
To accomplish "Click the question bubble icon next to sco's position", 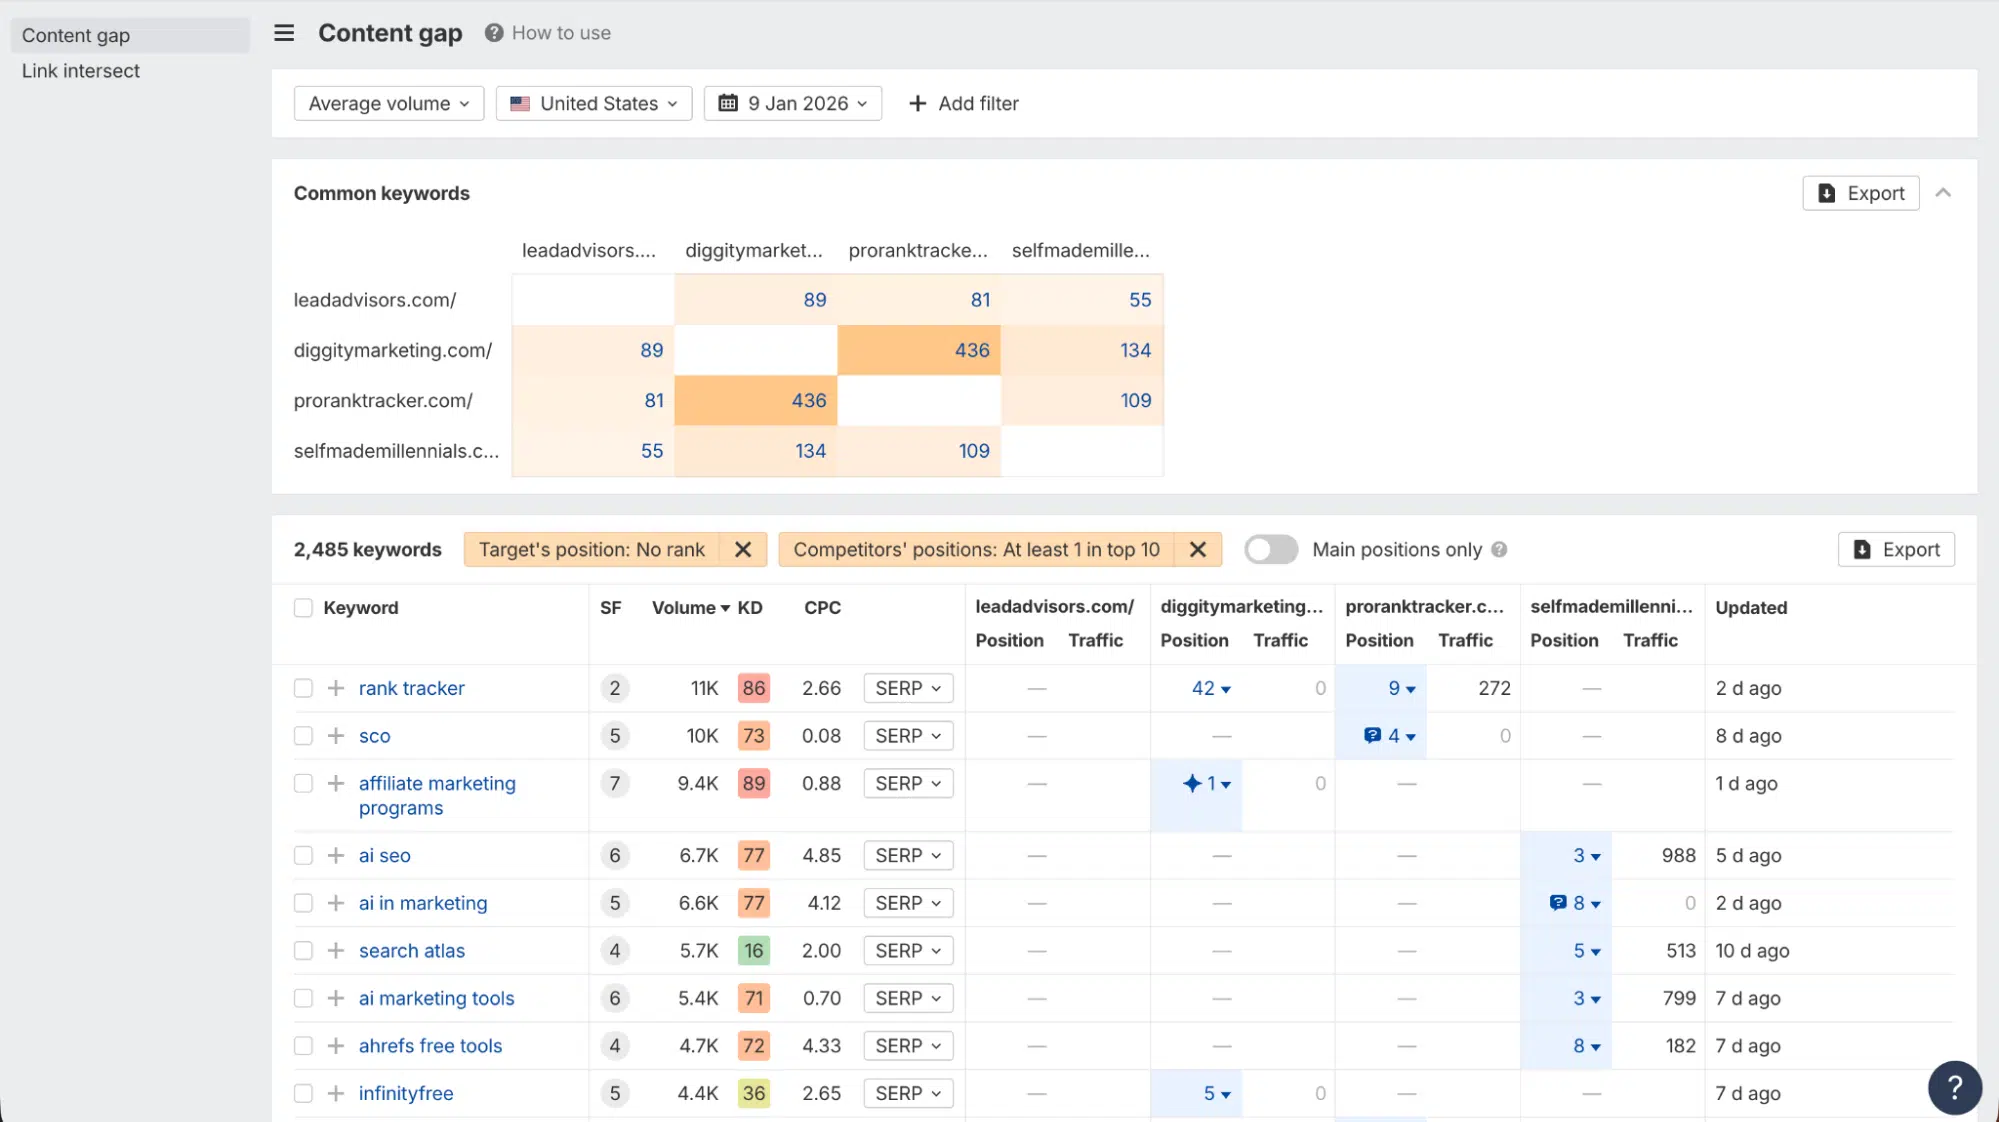I will (x=1370, y=735).
